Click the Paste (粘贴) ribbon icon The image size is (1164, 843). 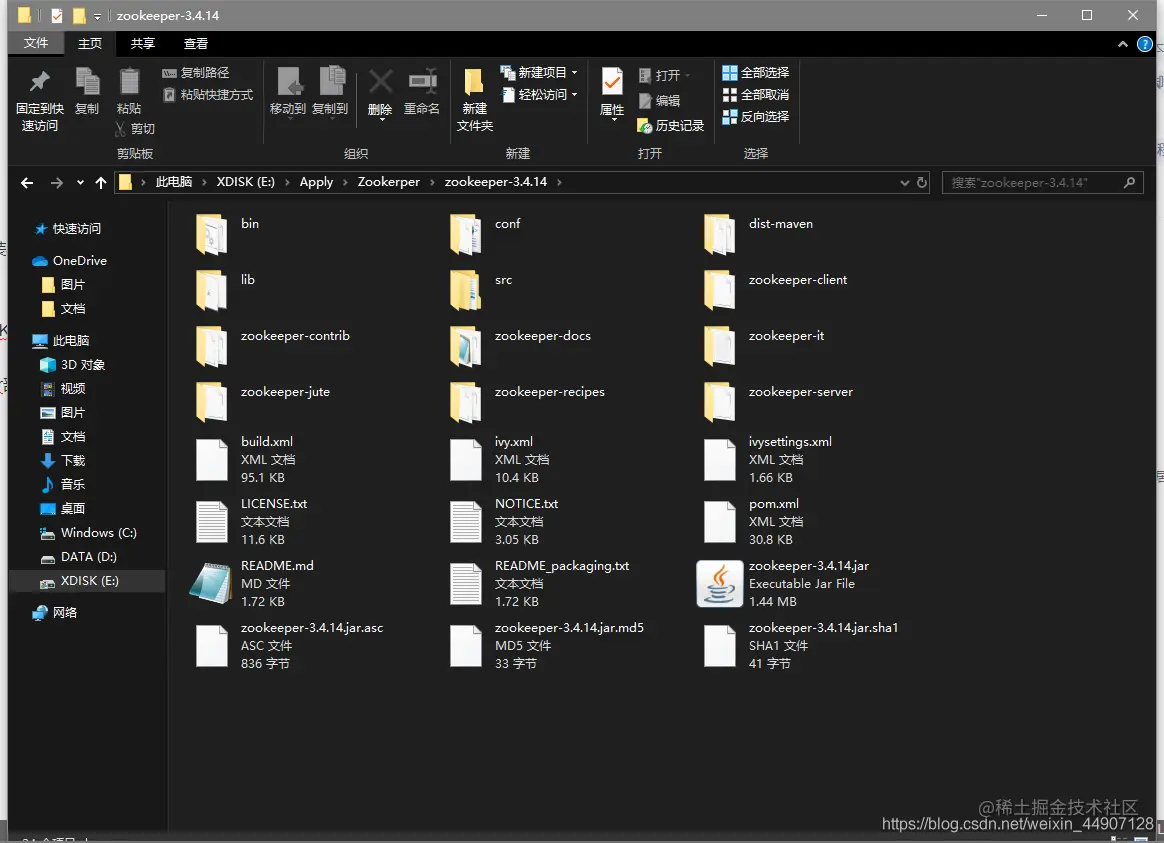tap(129, 82)
